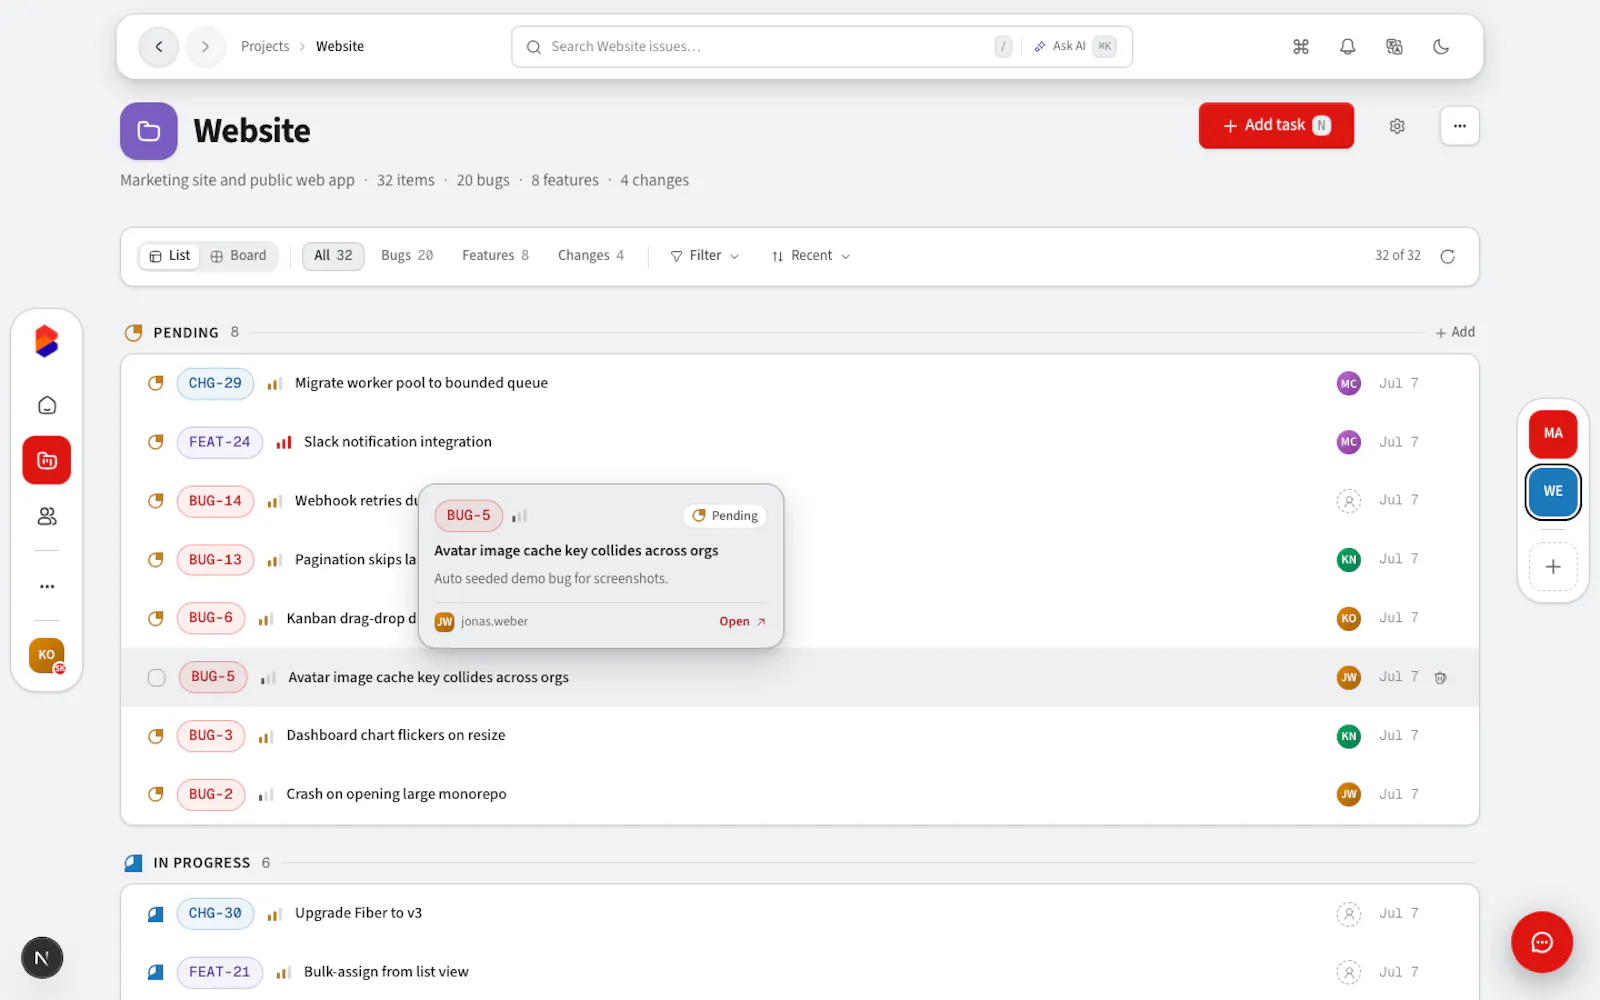This screenshot has height=1000, width=1600.
Task: Open the more options ellipsis button
Action: (x=1460, y=126)
